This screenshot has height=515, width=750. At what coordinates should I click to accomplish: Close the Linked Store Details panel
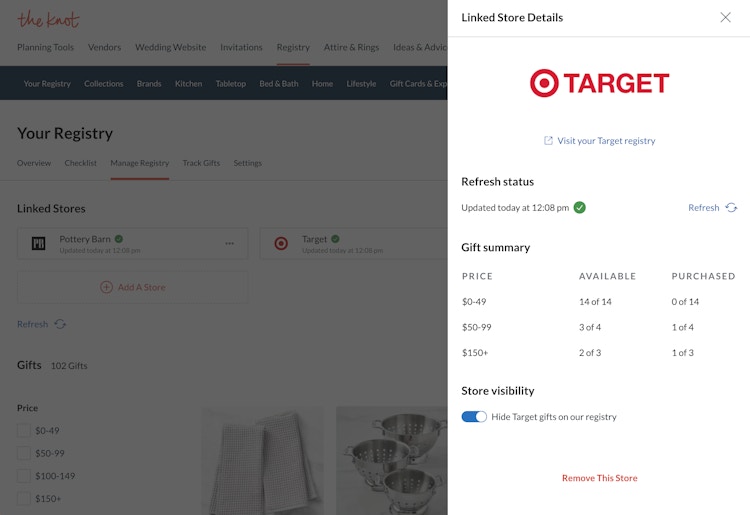click(725, 18)
